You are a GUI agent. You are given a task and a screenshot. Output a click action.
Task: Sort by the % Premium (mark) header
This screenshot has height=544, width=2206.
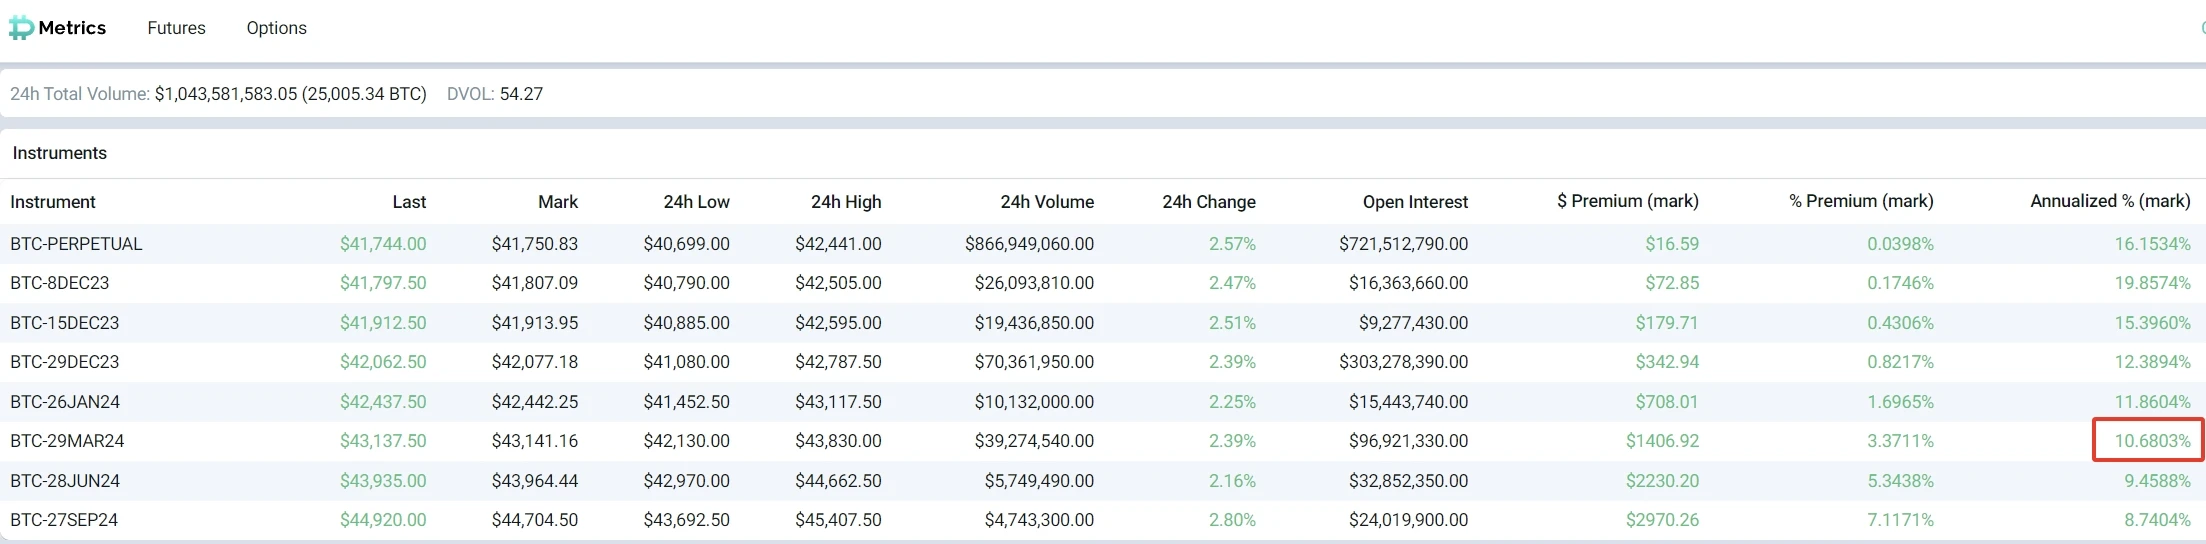pos(1860,202)
